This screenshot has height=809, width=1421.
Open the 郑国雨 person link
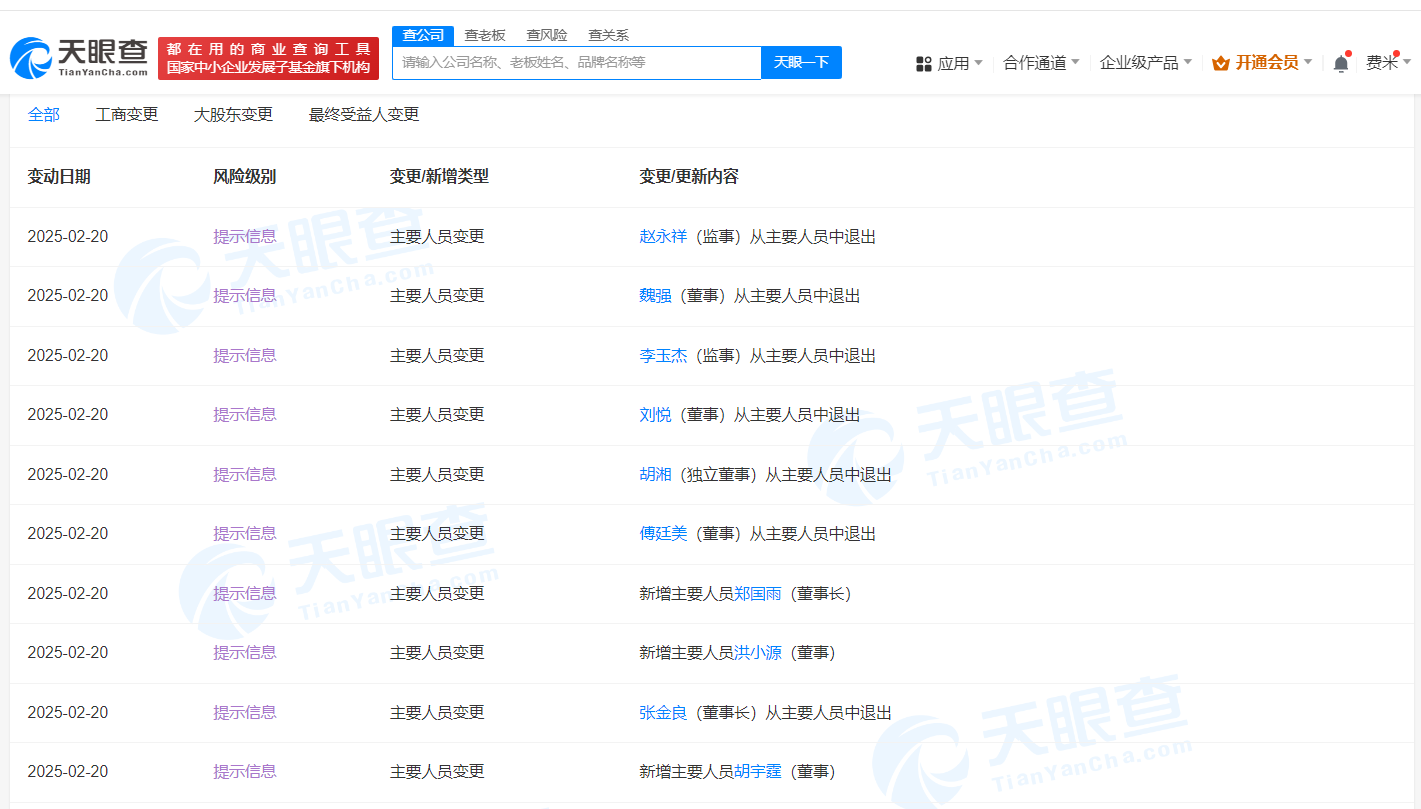(758, 593)
